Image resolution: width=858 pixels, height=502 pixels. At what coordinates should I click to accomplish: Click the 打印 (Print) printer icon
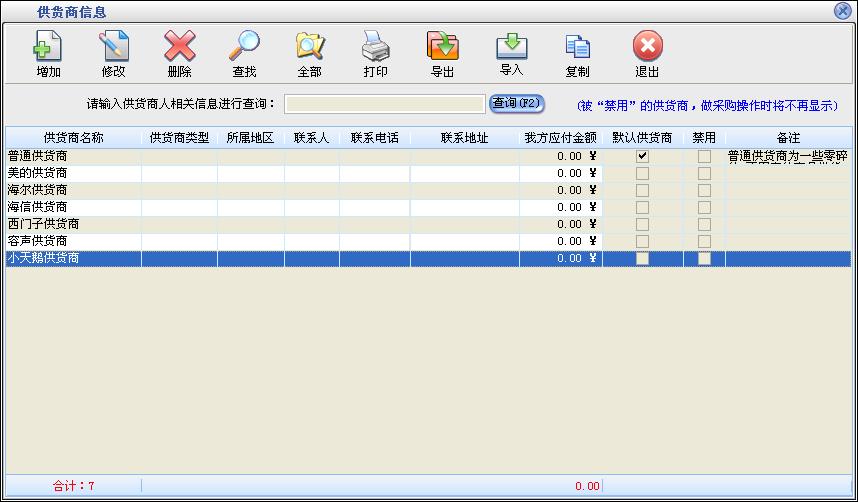375,53
